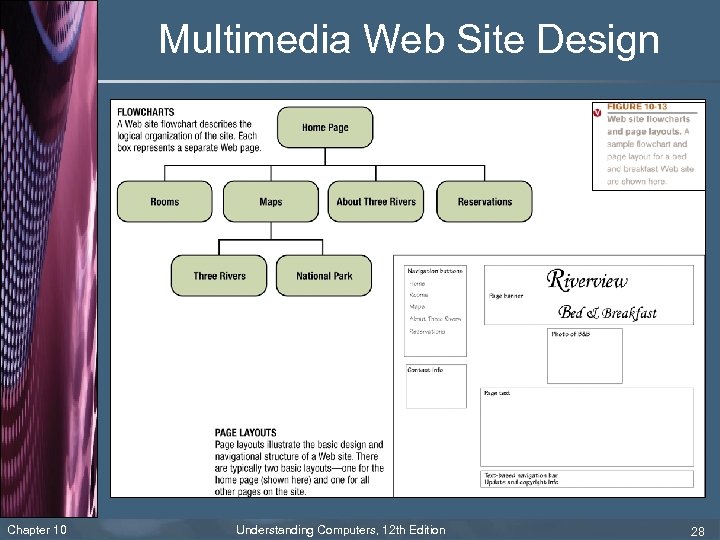The image size is (720, 540).
Task: Click the decorative image on the left side
Action: pos(49,259)
